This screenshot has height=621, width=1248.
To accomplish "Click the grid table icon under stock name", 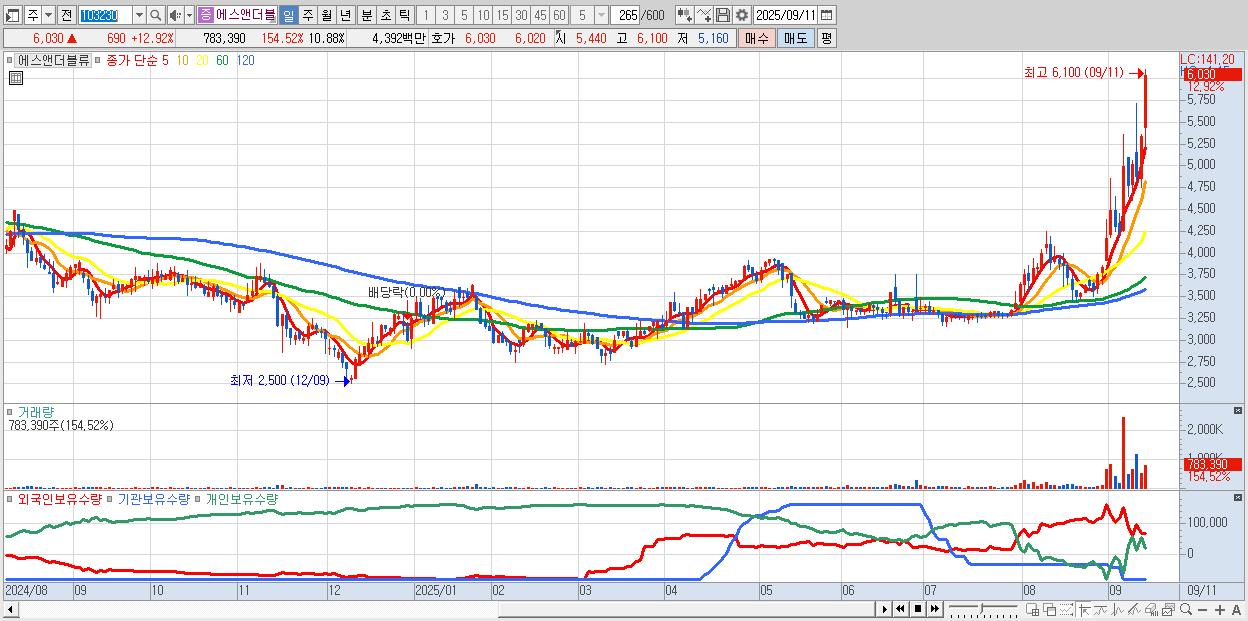I will click(x=15, y=78).
